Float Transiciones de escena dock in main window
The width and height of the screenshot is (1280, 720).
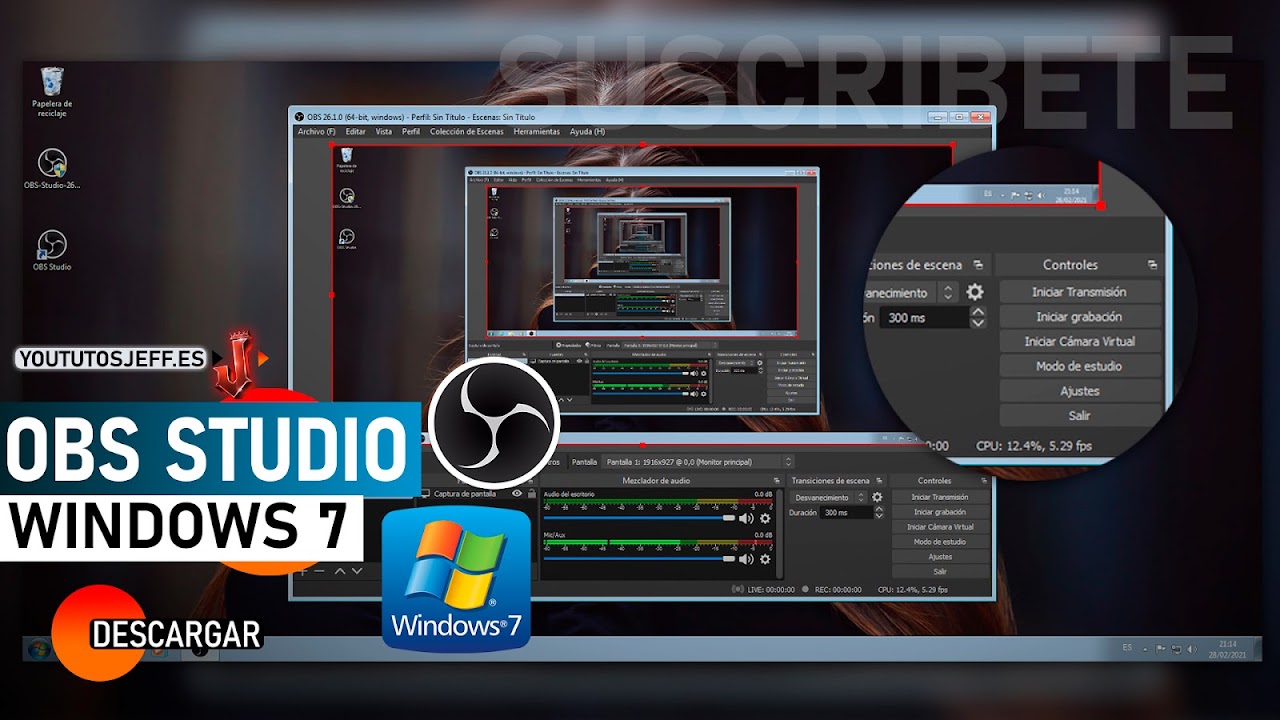pos(881,481)
